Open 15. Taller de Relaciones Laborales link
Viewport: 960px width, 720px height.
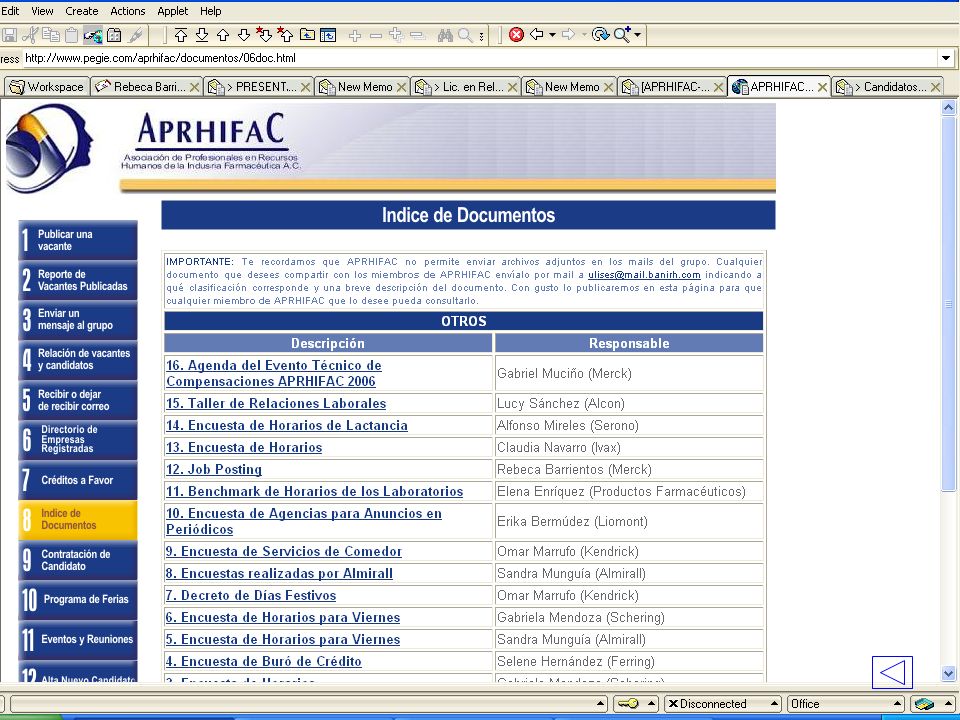coord(276,403)
